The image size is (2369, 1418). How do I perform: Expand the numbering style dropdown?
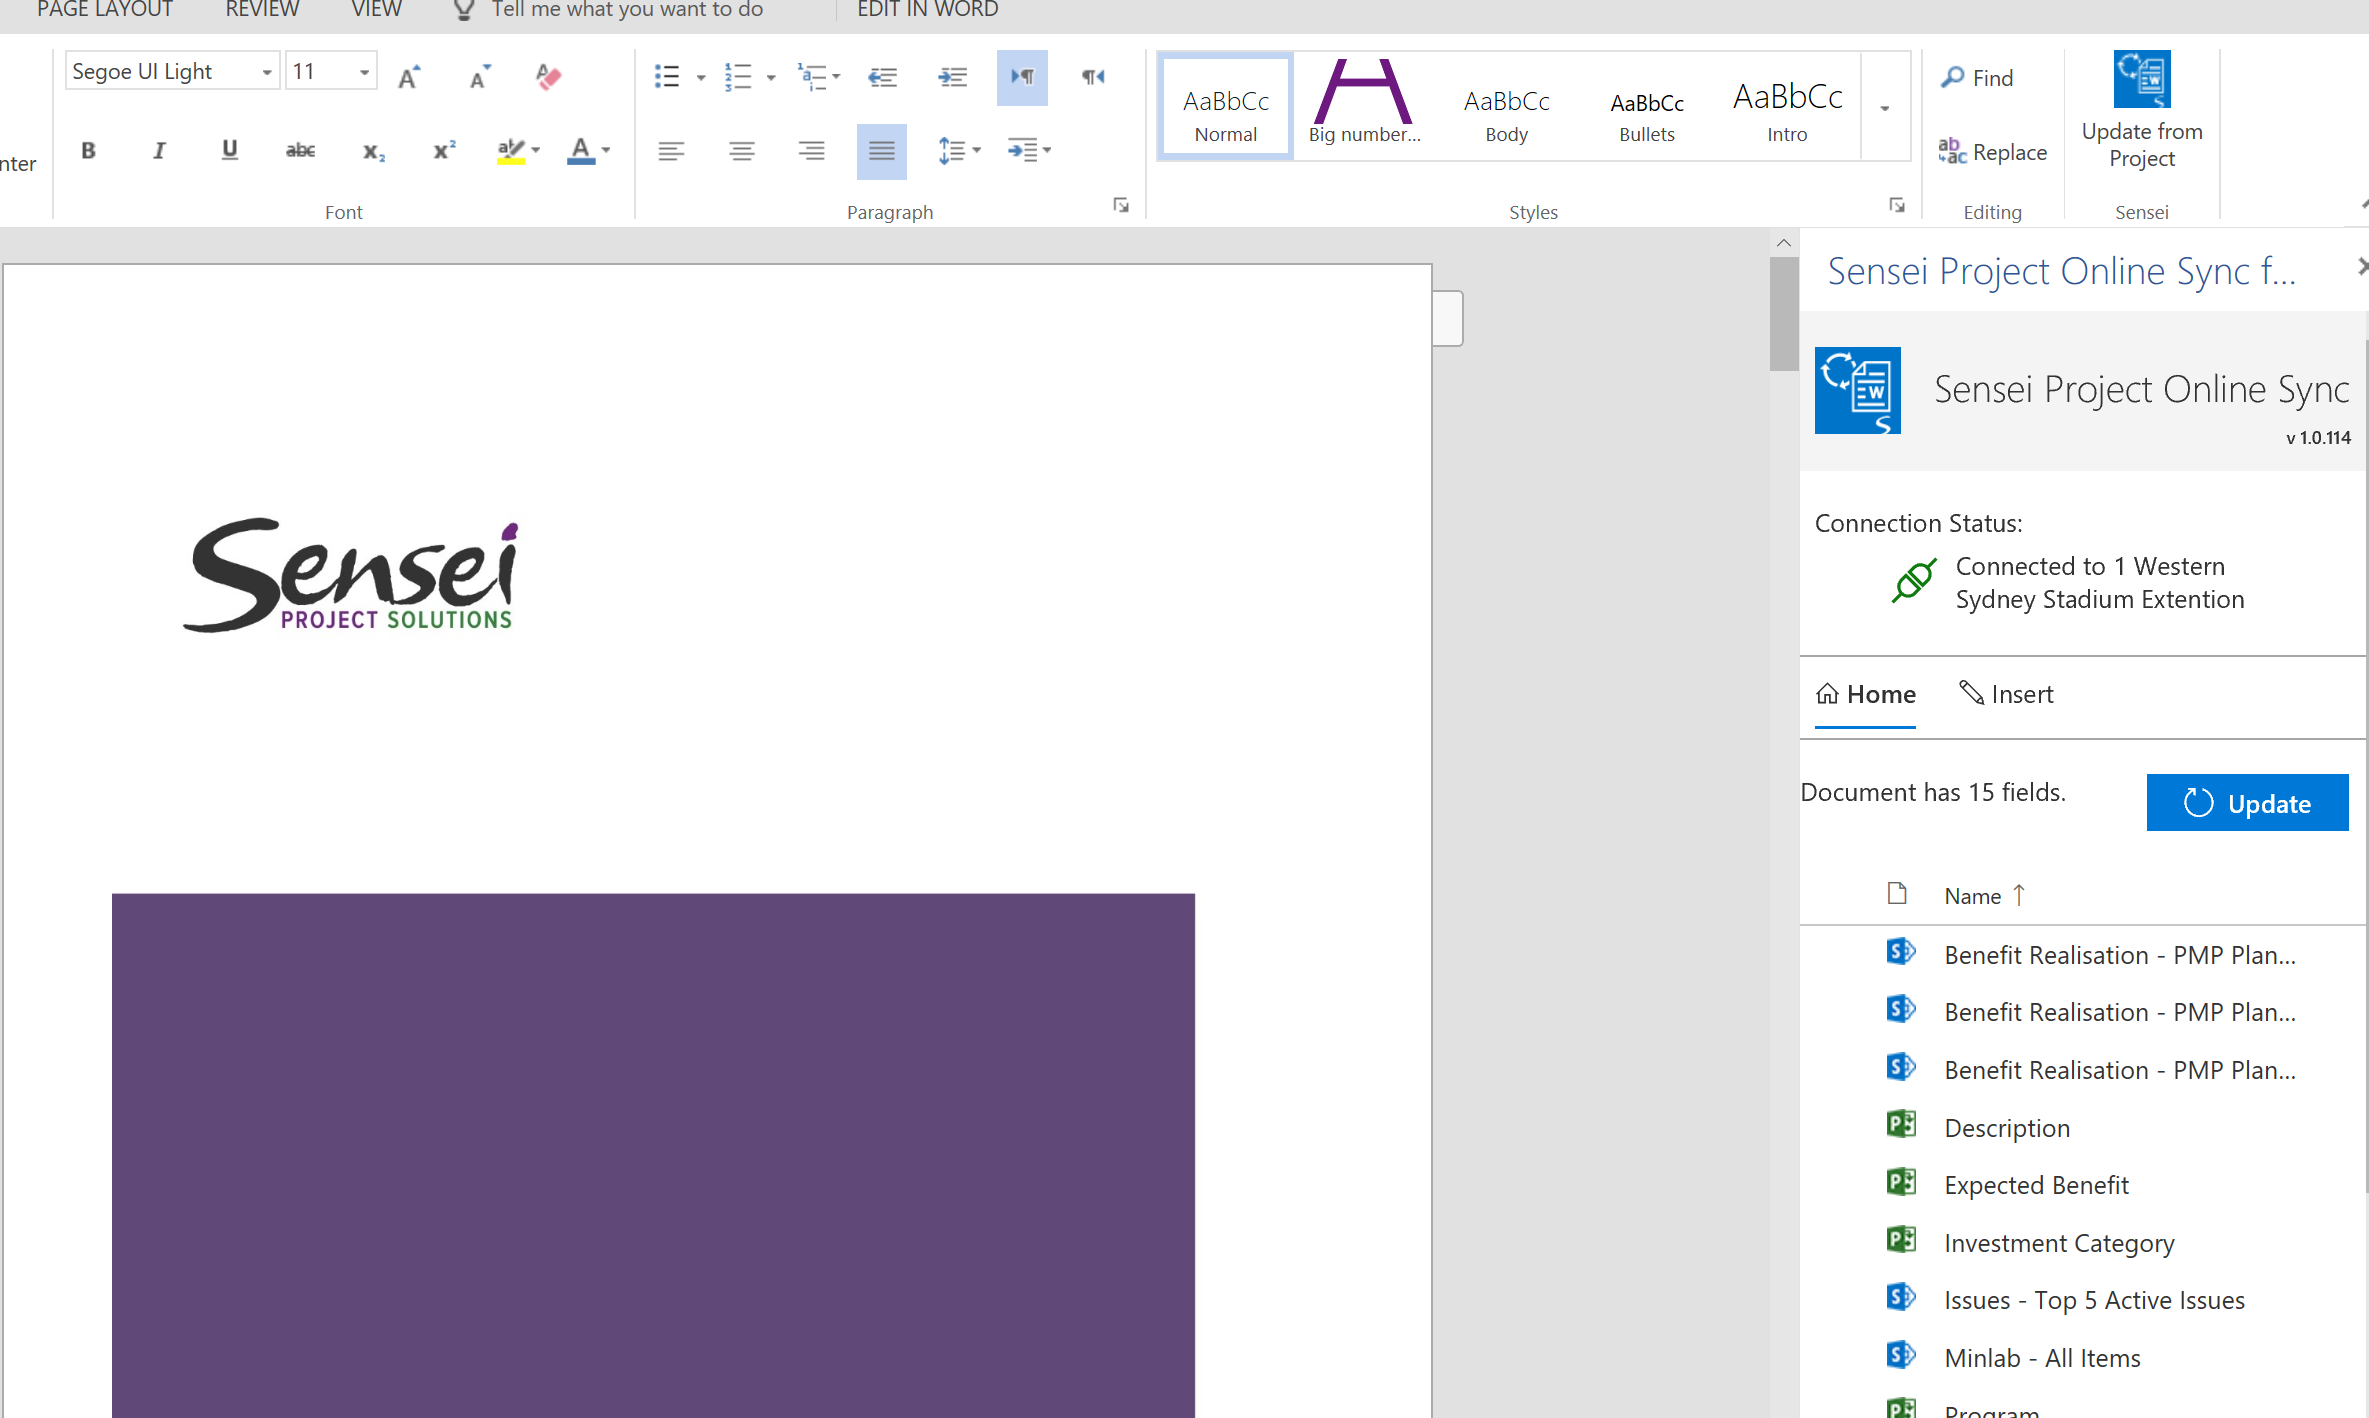point(771,77)
